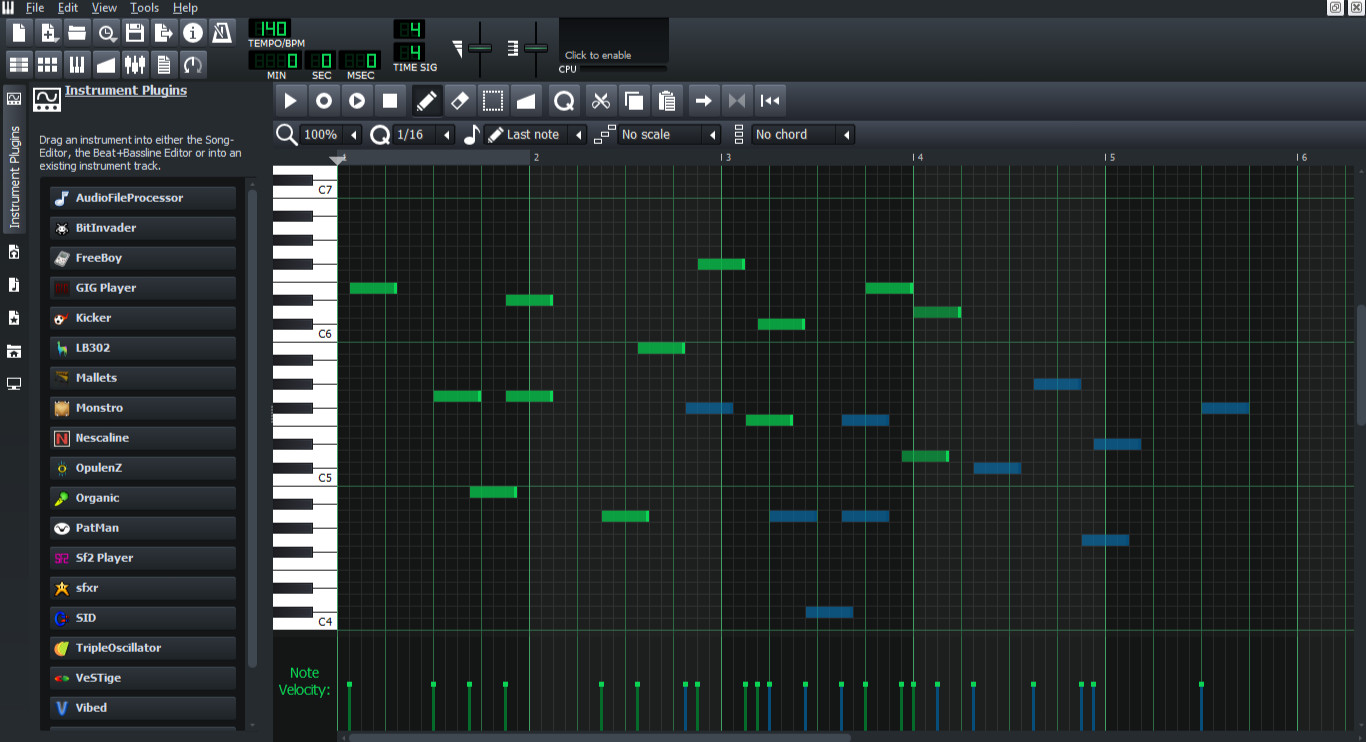Screen dimensions: 1366x742
Task: Select the TripleOscillator instrument plugin
Action: tap(143, 648)
